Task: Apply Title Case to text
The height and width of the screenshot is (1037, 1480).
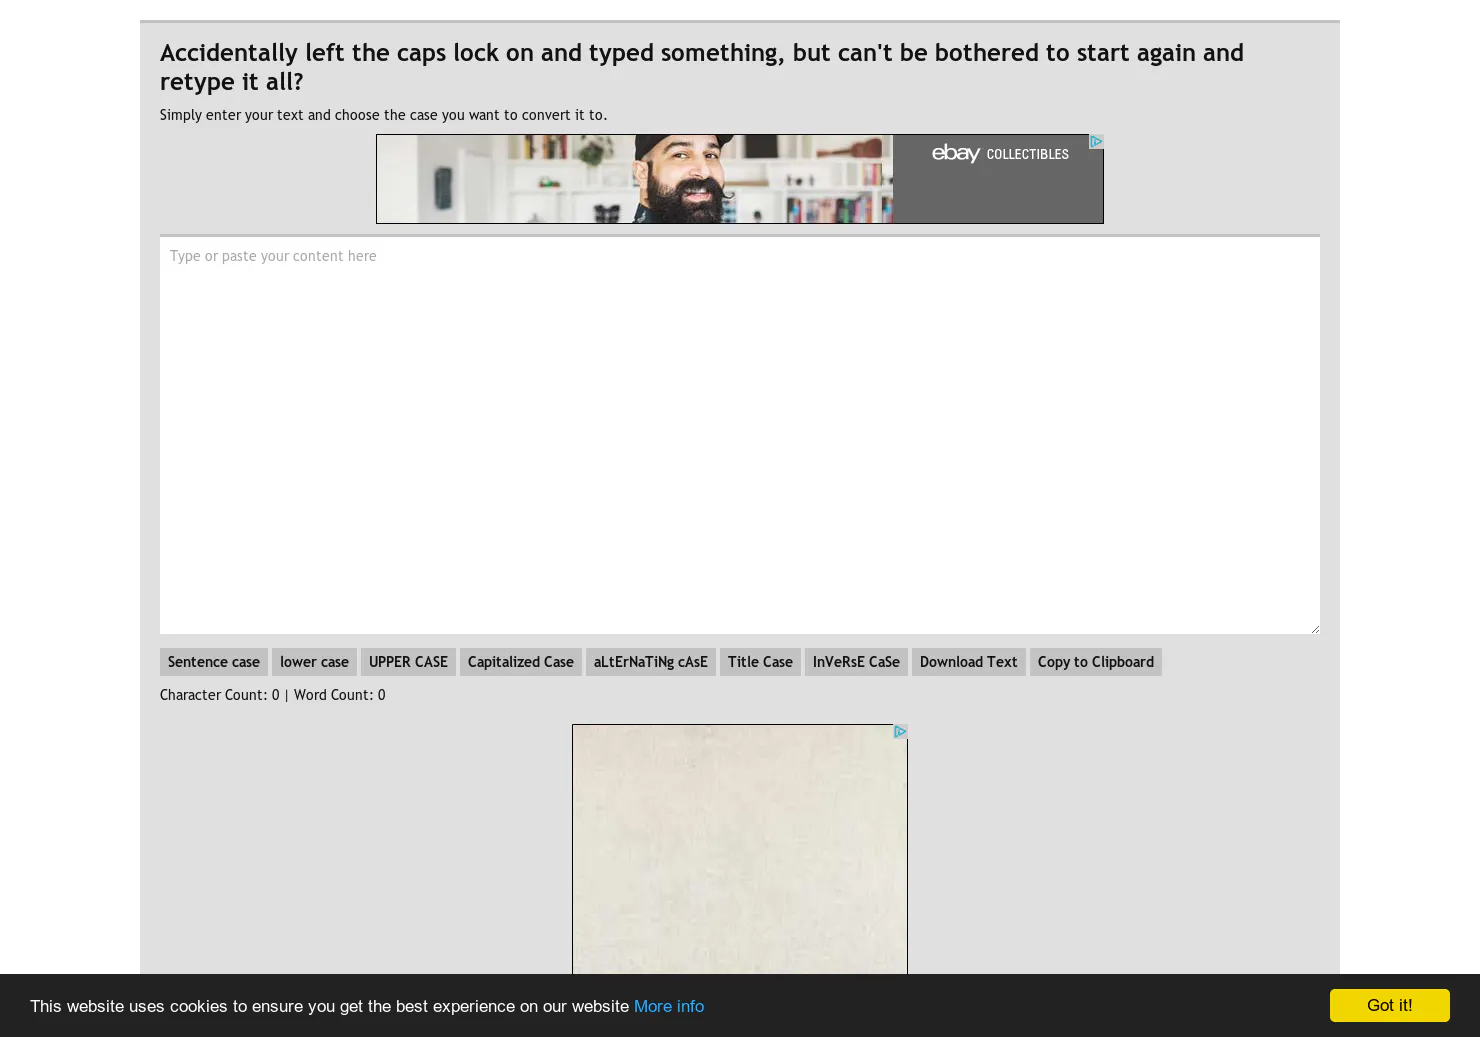Action: click(x=760, y=662)
